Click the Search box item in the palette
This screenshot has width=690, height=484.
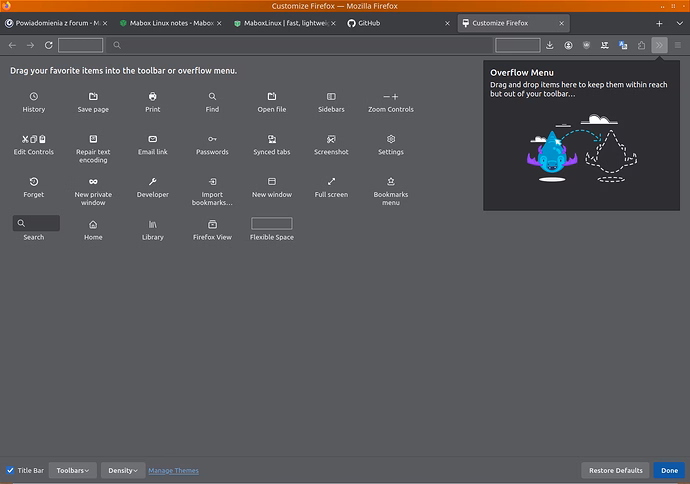tap(36, 224)
